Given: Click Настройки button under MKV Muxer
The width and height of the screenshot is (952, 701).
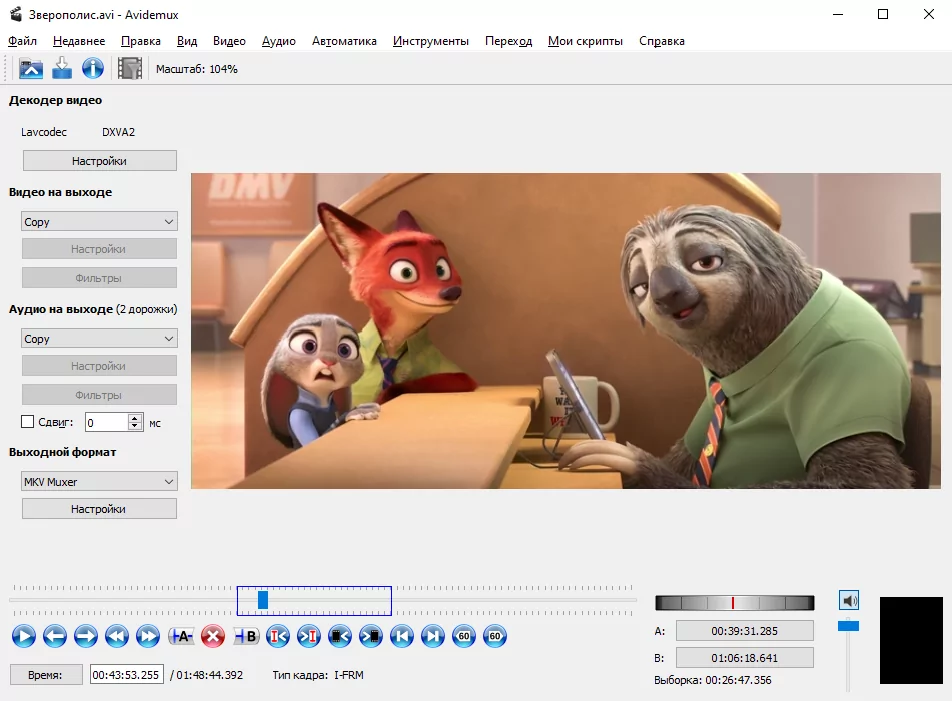Looking at the screenshot, I should coord(99,509).
